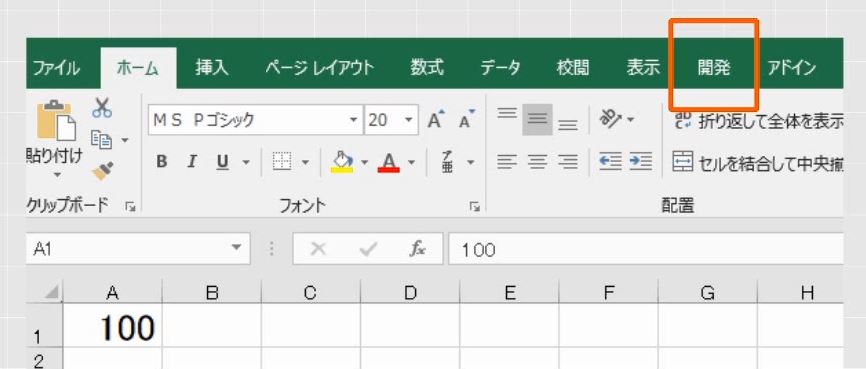Screen dimensions: 866x369
Task: Click the Paste clipboard icon
Action: pyautogui.click(x=56, y=119)
